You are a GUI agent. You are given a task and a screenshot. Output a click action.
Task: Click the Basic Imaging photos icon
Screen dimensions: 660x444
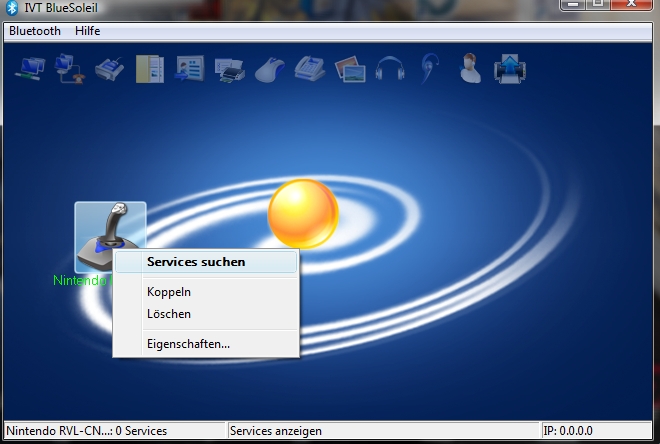pos(349,69)
